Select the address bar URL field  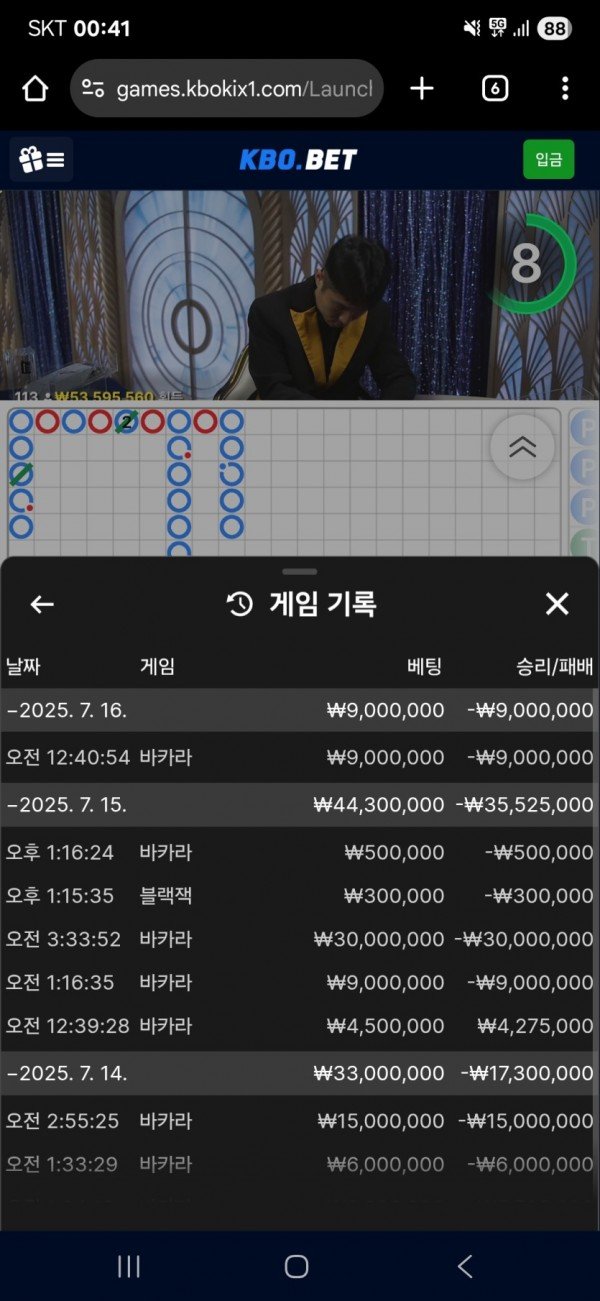click(227, 89)
